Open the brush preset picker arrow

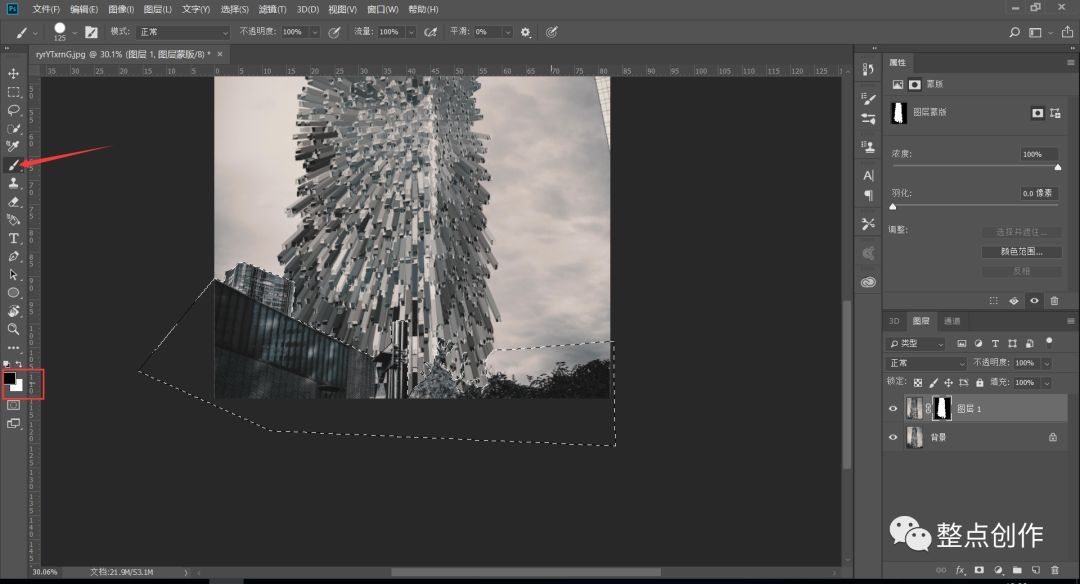74,32
